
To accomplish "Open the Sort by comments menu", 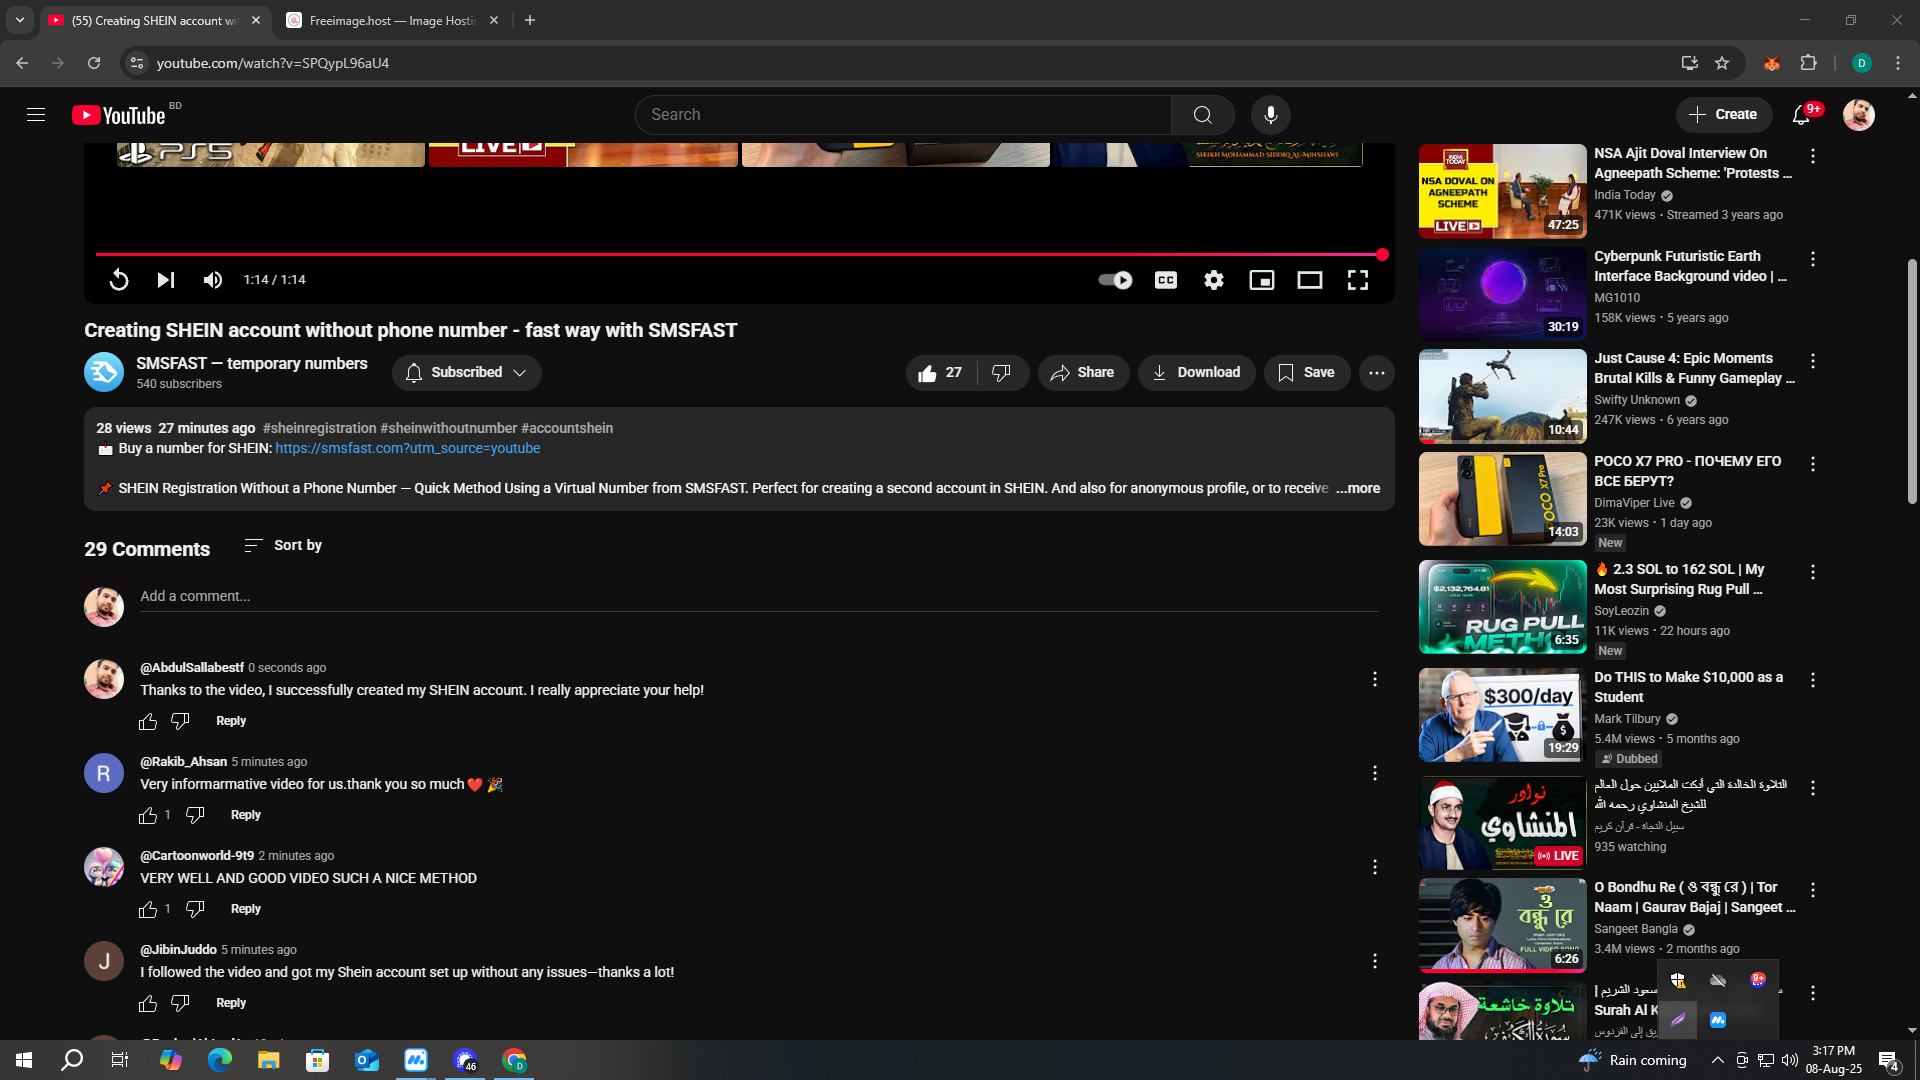I will (283, 546).
